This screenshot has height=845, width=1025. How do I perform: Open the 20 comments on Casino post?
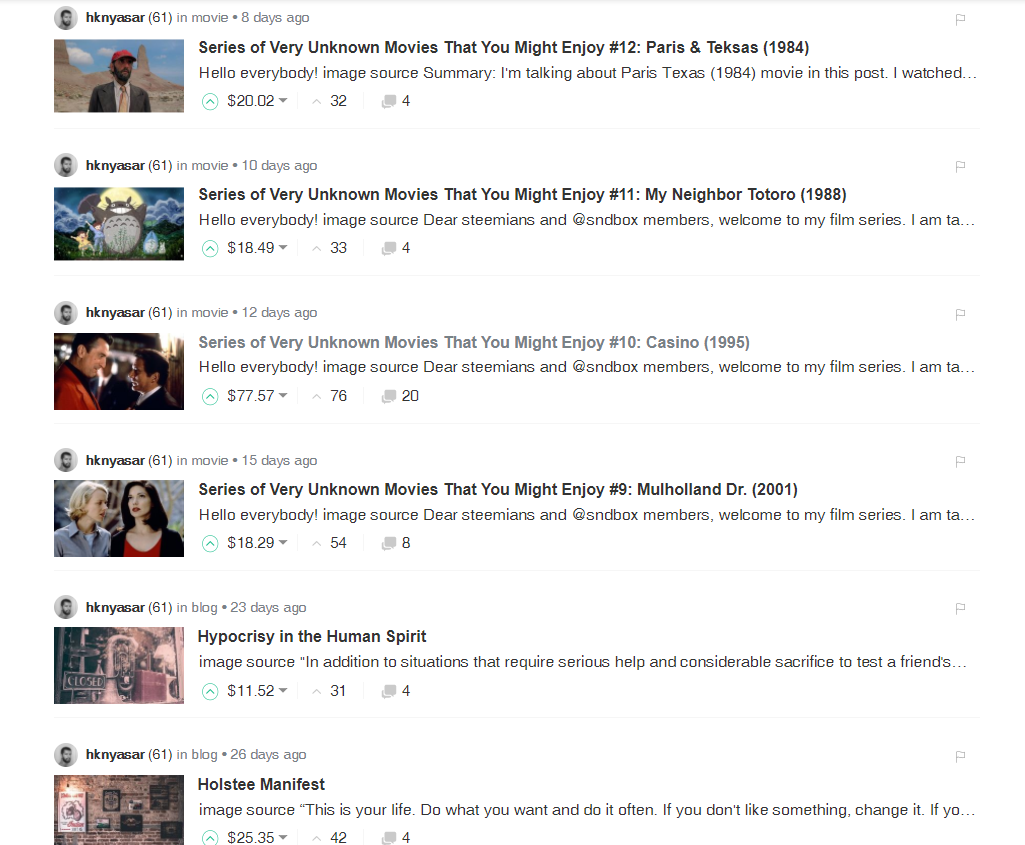click(400, 396)
